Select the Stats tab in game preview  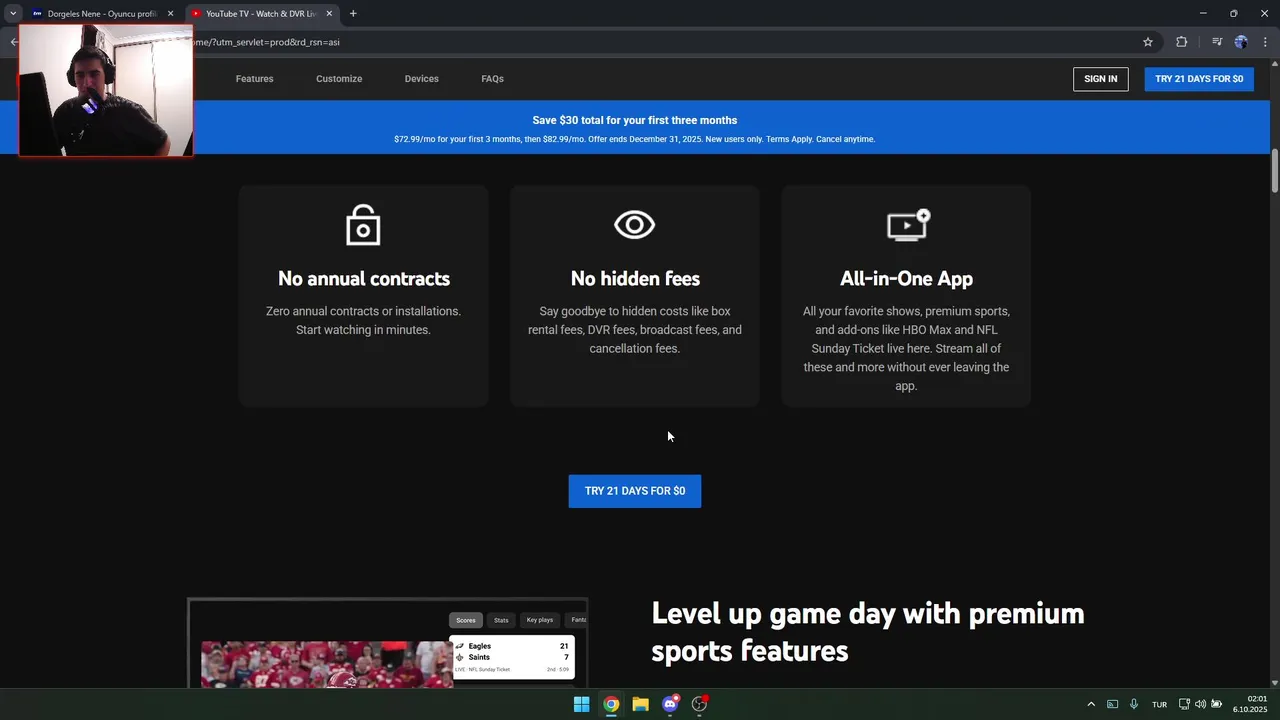coord(501,620)
